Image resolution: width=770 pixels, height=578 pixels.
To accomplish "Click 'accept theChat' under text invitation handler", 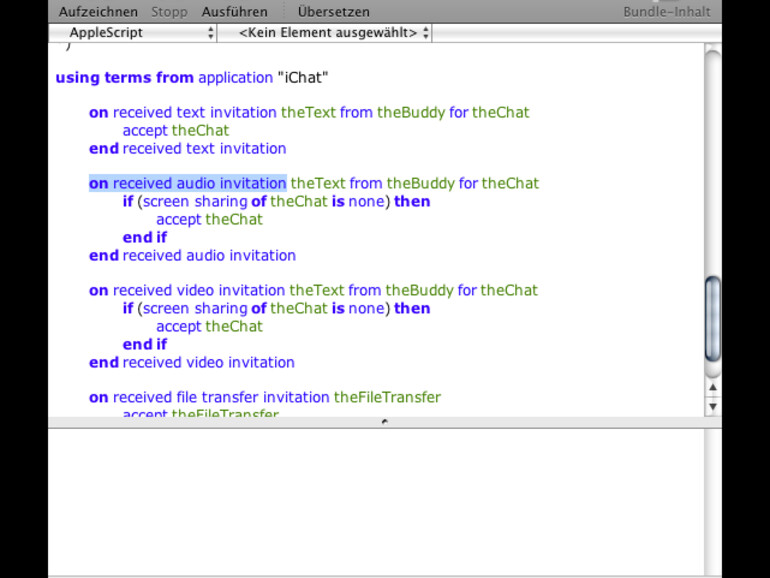I will coord(176,131).
